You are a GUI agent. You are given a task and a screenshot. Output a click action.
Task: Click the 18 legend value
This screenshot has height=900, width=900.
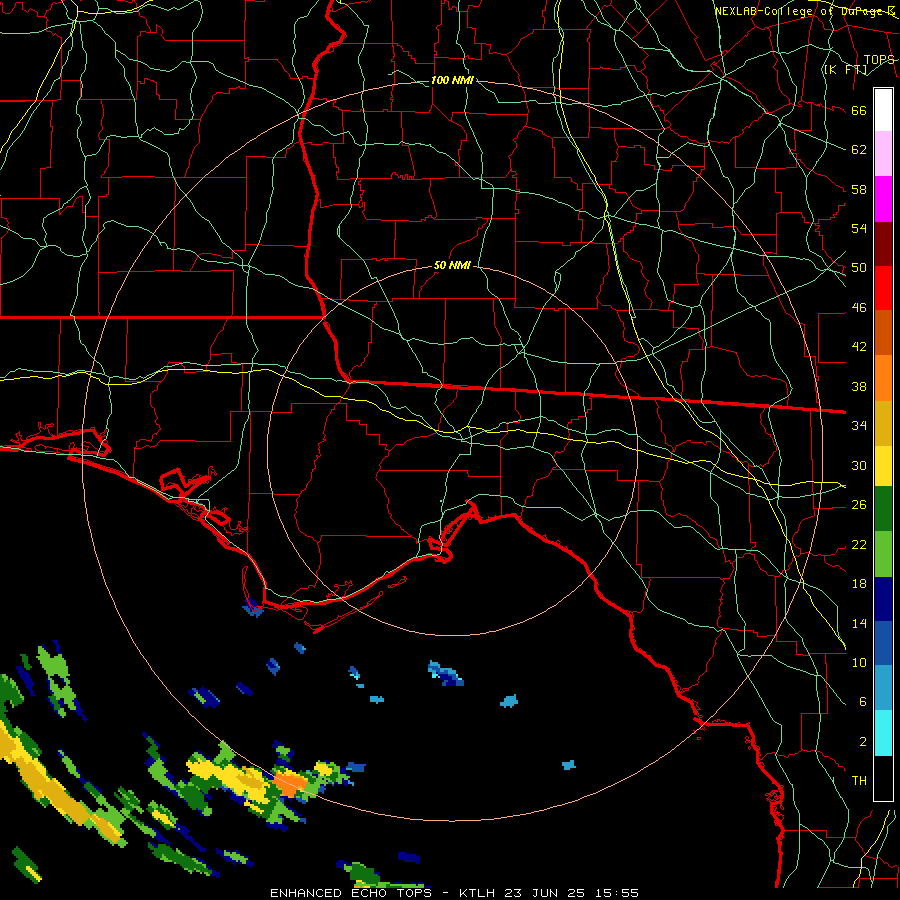pyautogui.click(x=859, y=584)
